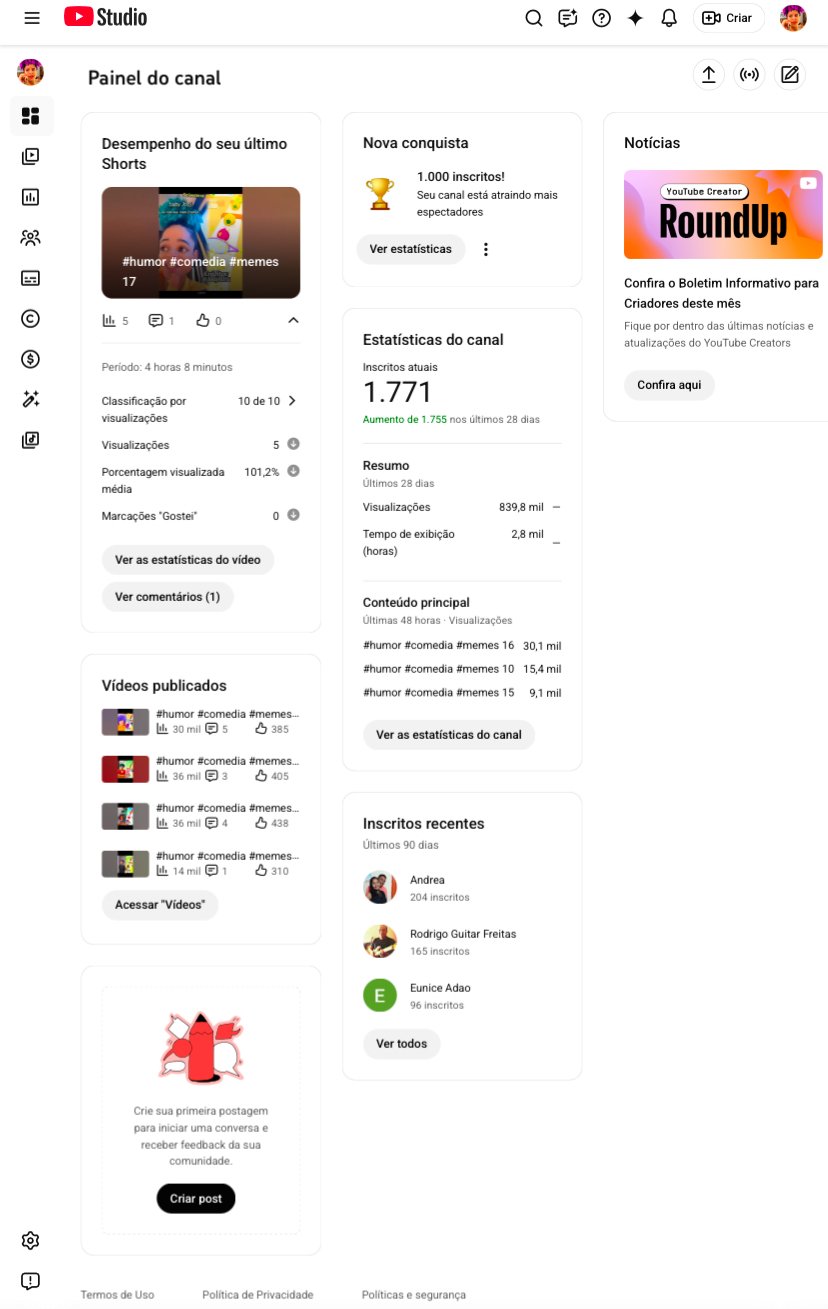Click the Criar post button
This screenshot has width=828, height=1309.
196,1198
